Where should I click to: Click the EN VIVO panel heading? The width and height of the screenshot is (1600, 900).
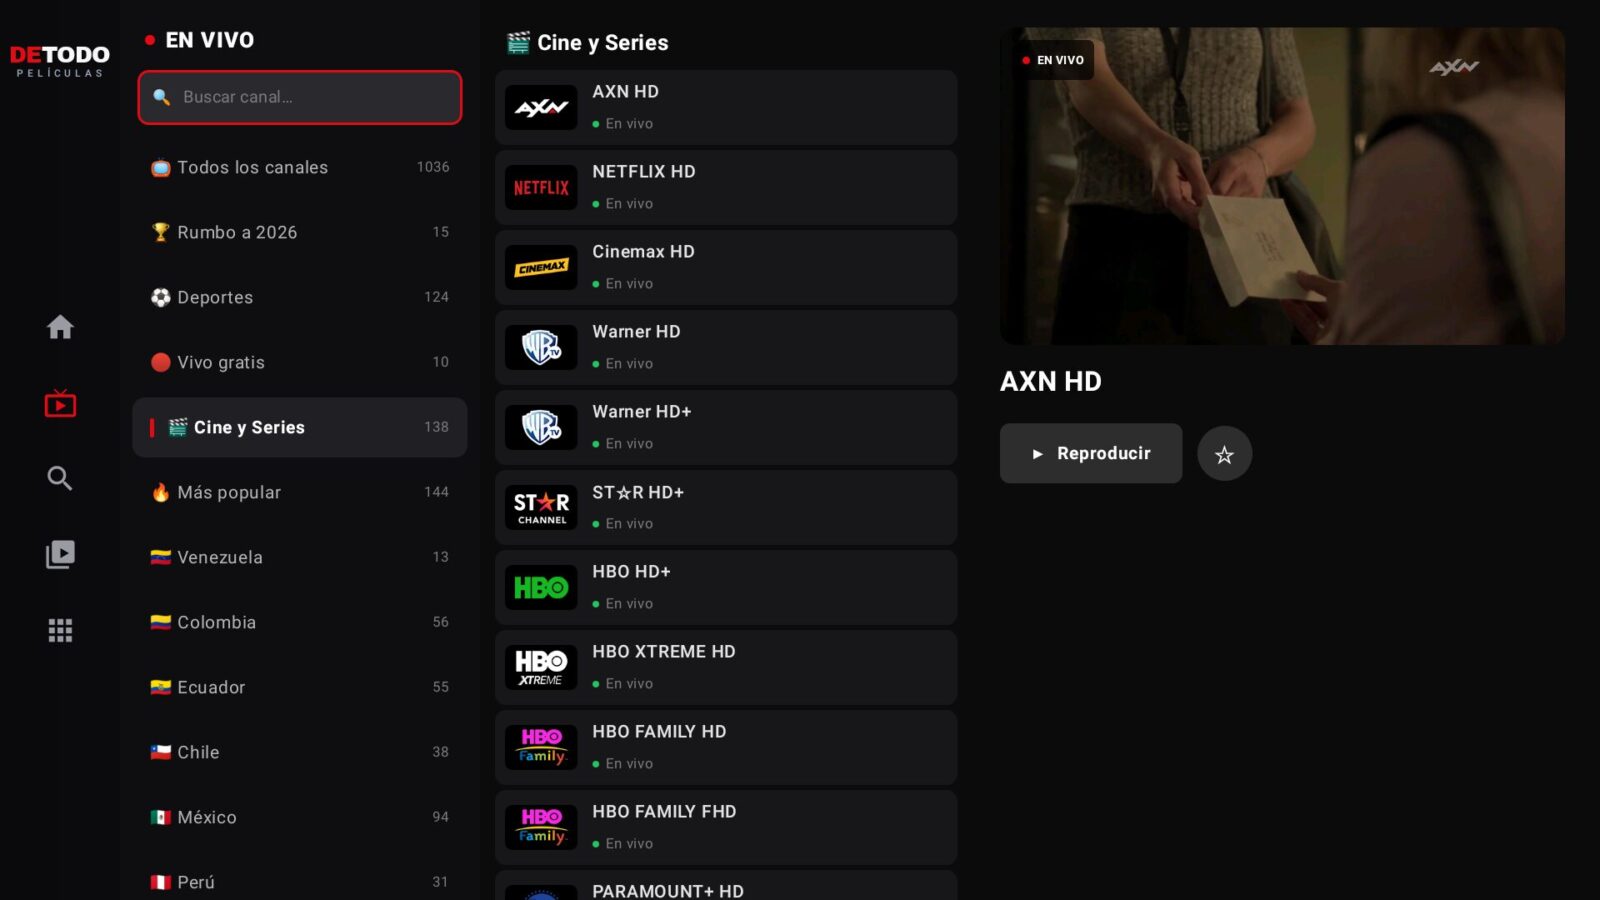(200, 40)
